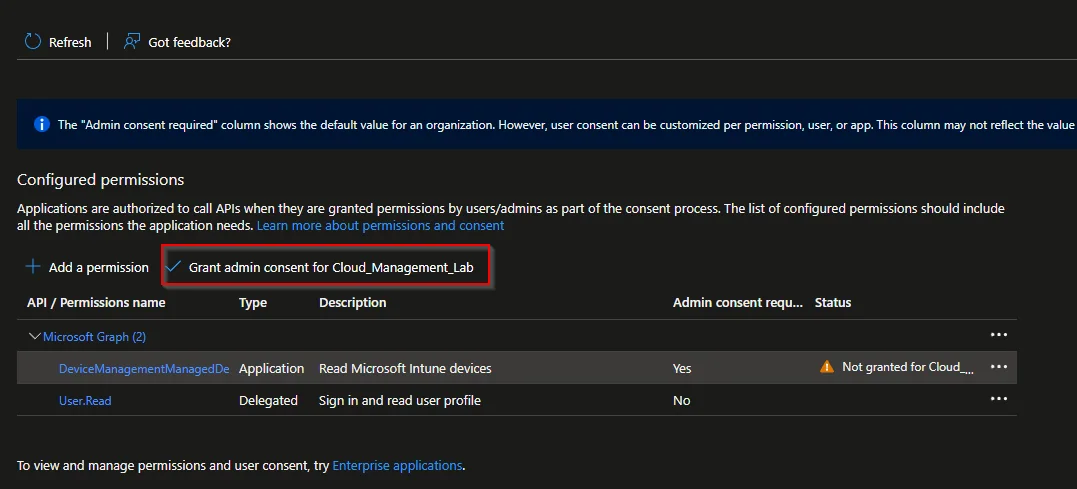Click the warning triangle in Status column
This screenshot has height=489, width=1077.
coord(827,367)
